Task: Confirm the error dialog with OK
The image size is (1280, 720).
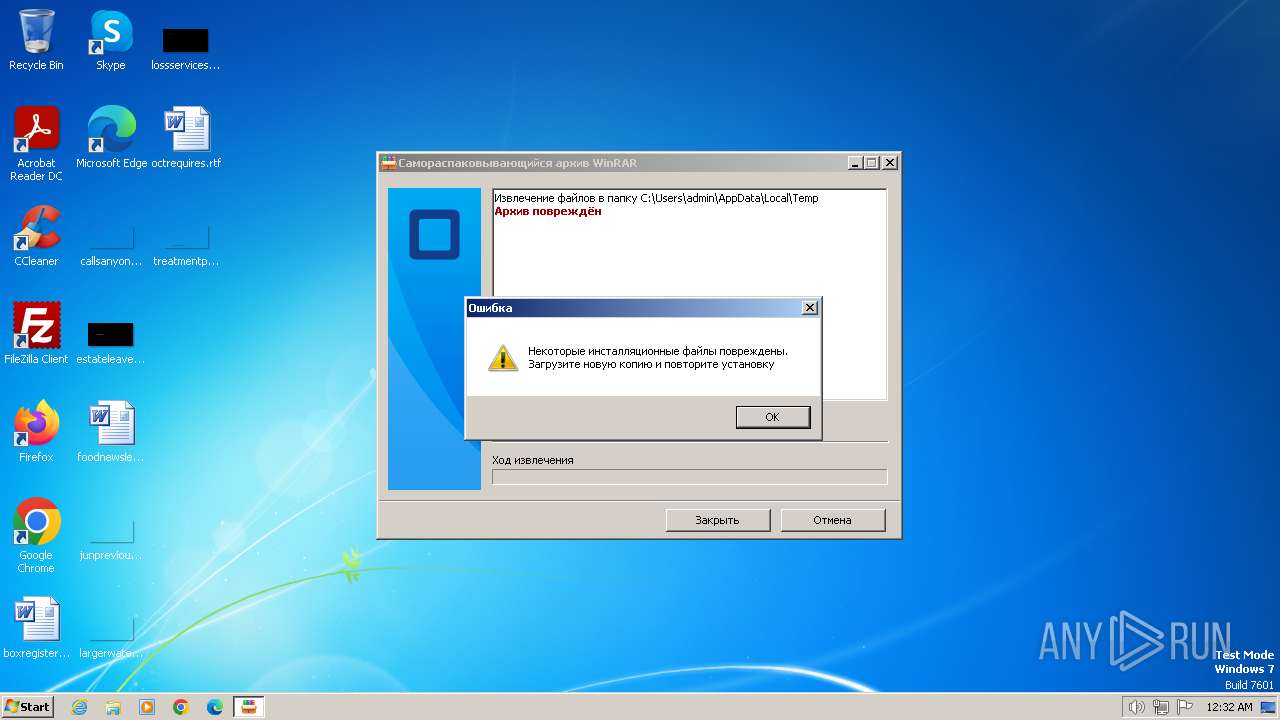Action: (773, 417)
